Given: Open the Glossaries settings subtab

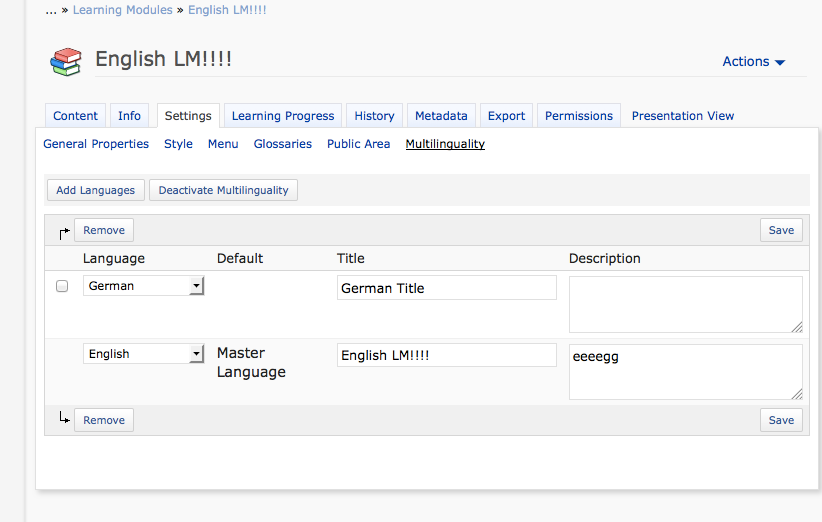Looking at the screenshot, I should pos(282,144).
